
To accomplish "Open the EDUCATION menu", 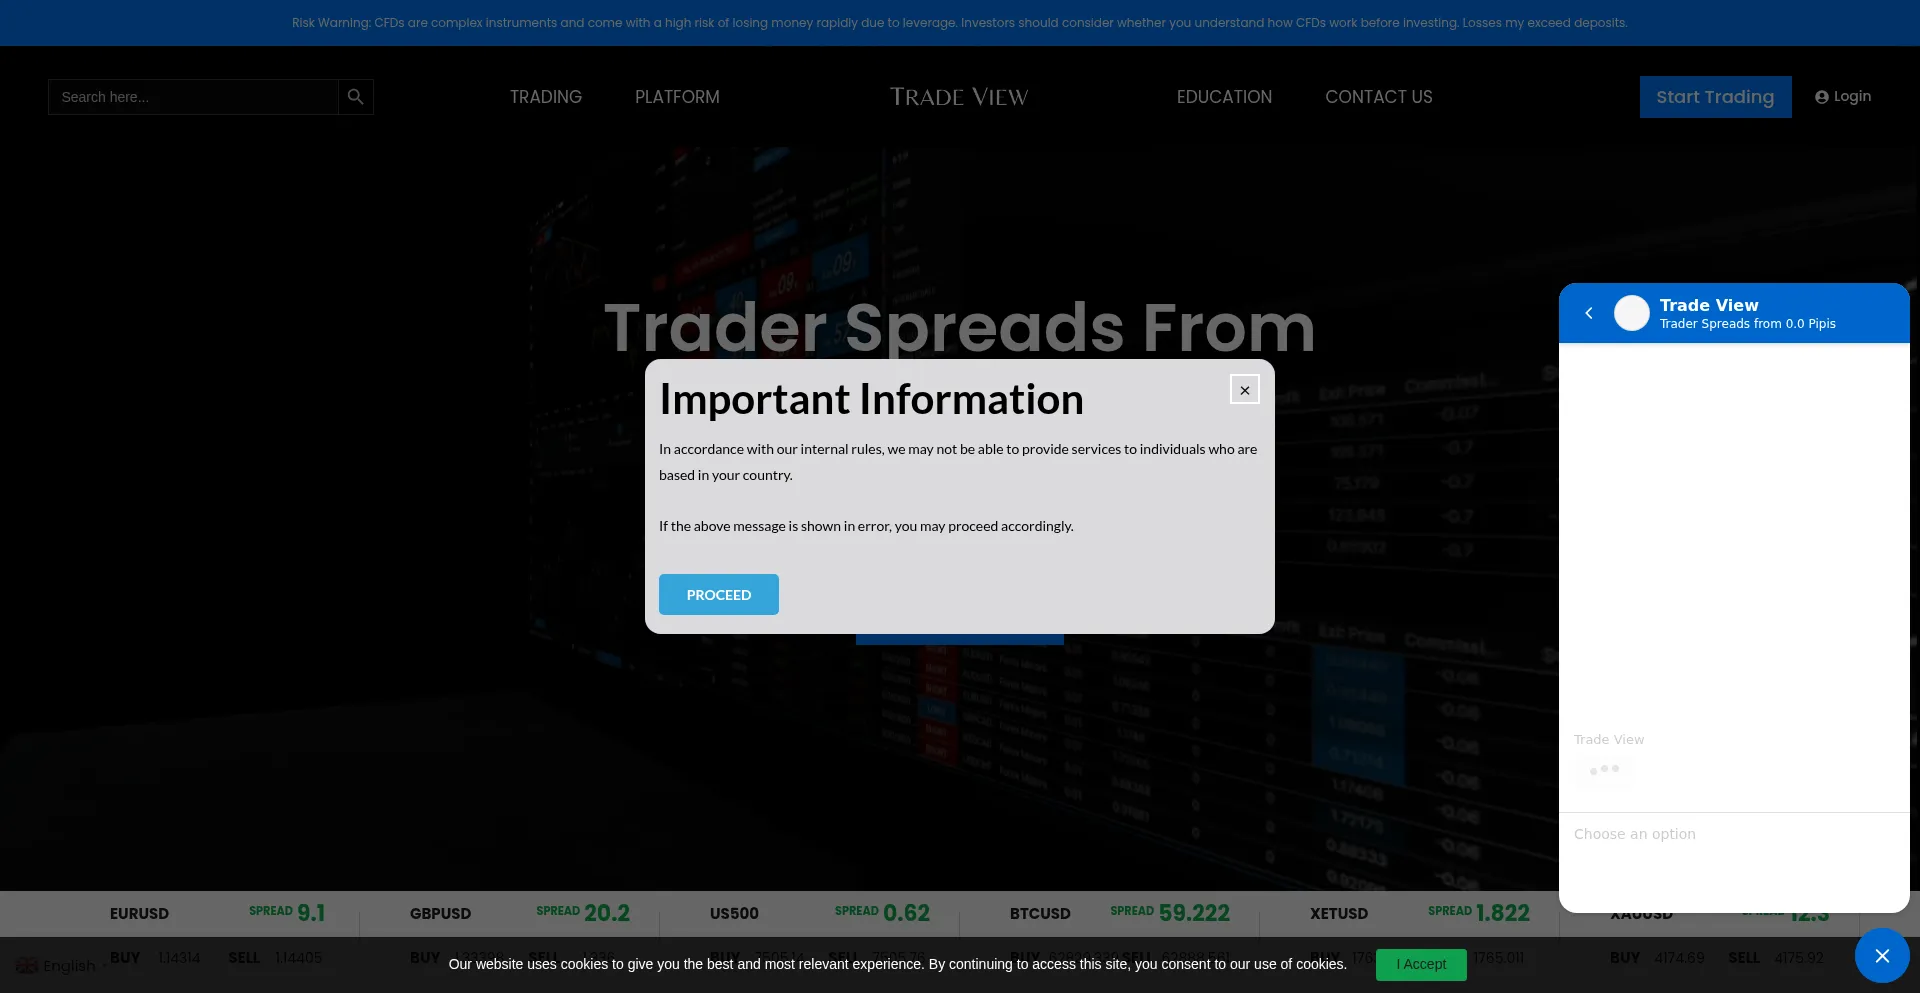I will pos(1224,97).
